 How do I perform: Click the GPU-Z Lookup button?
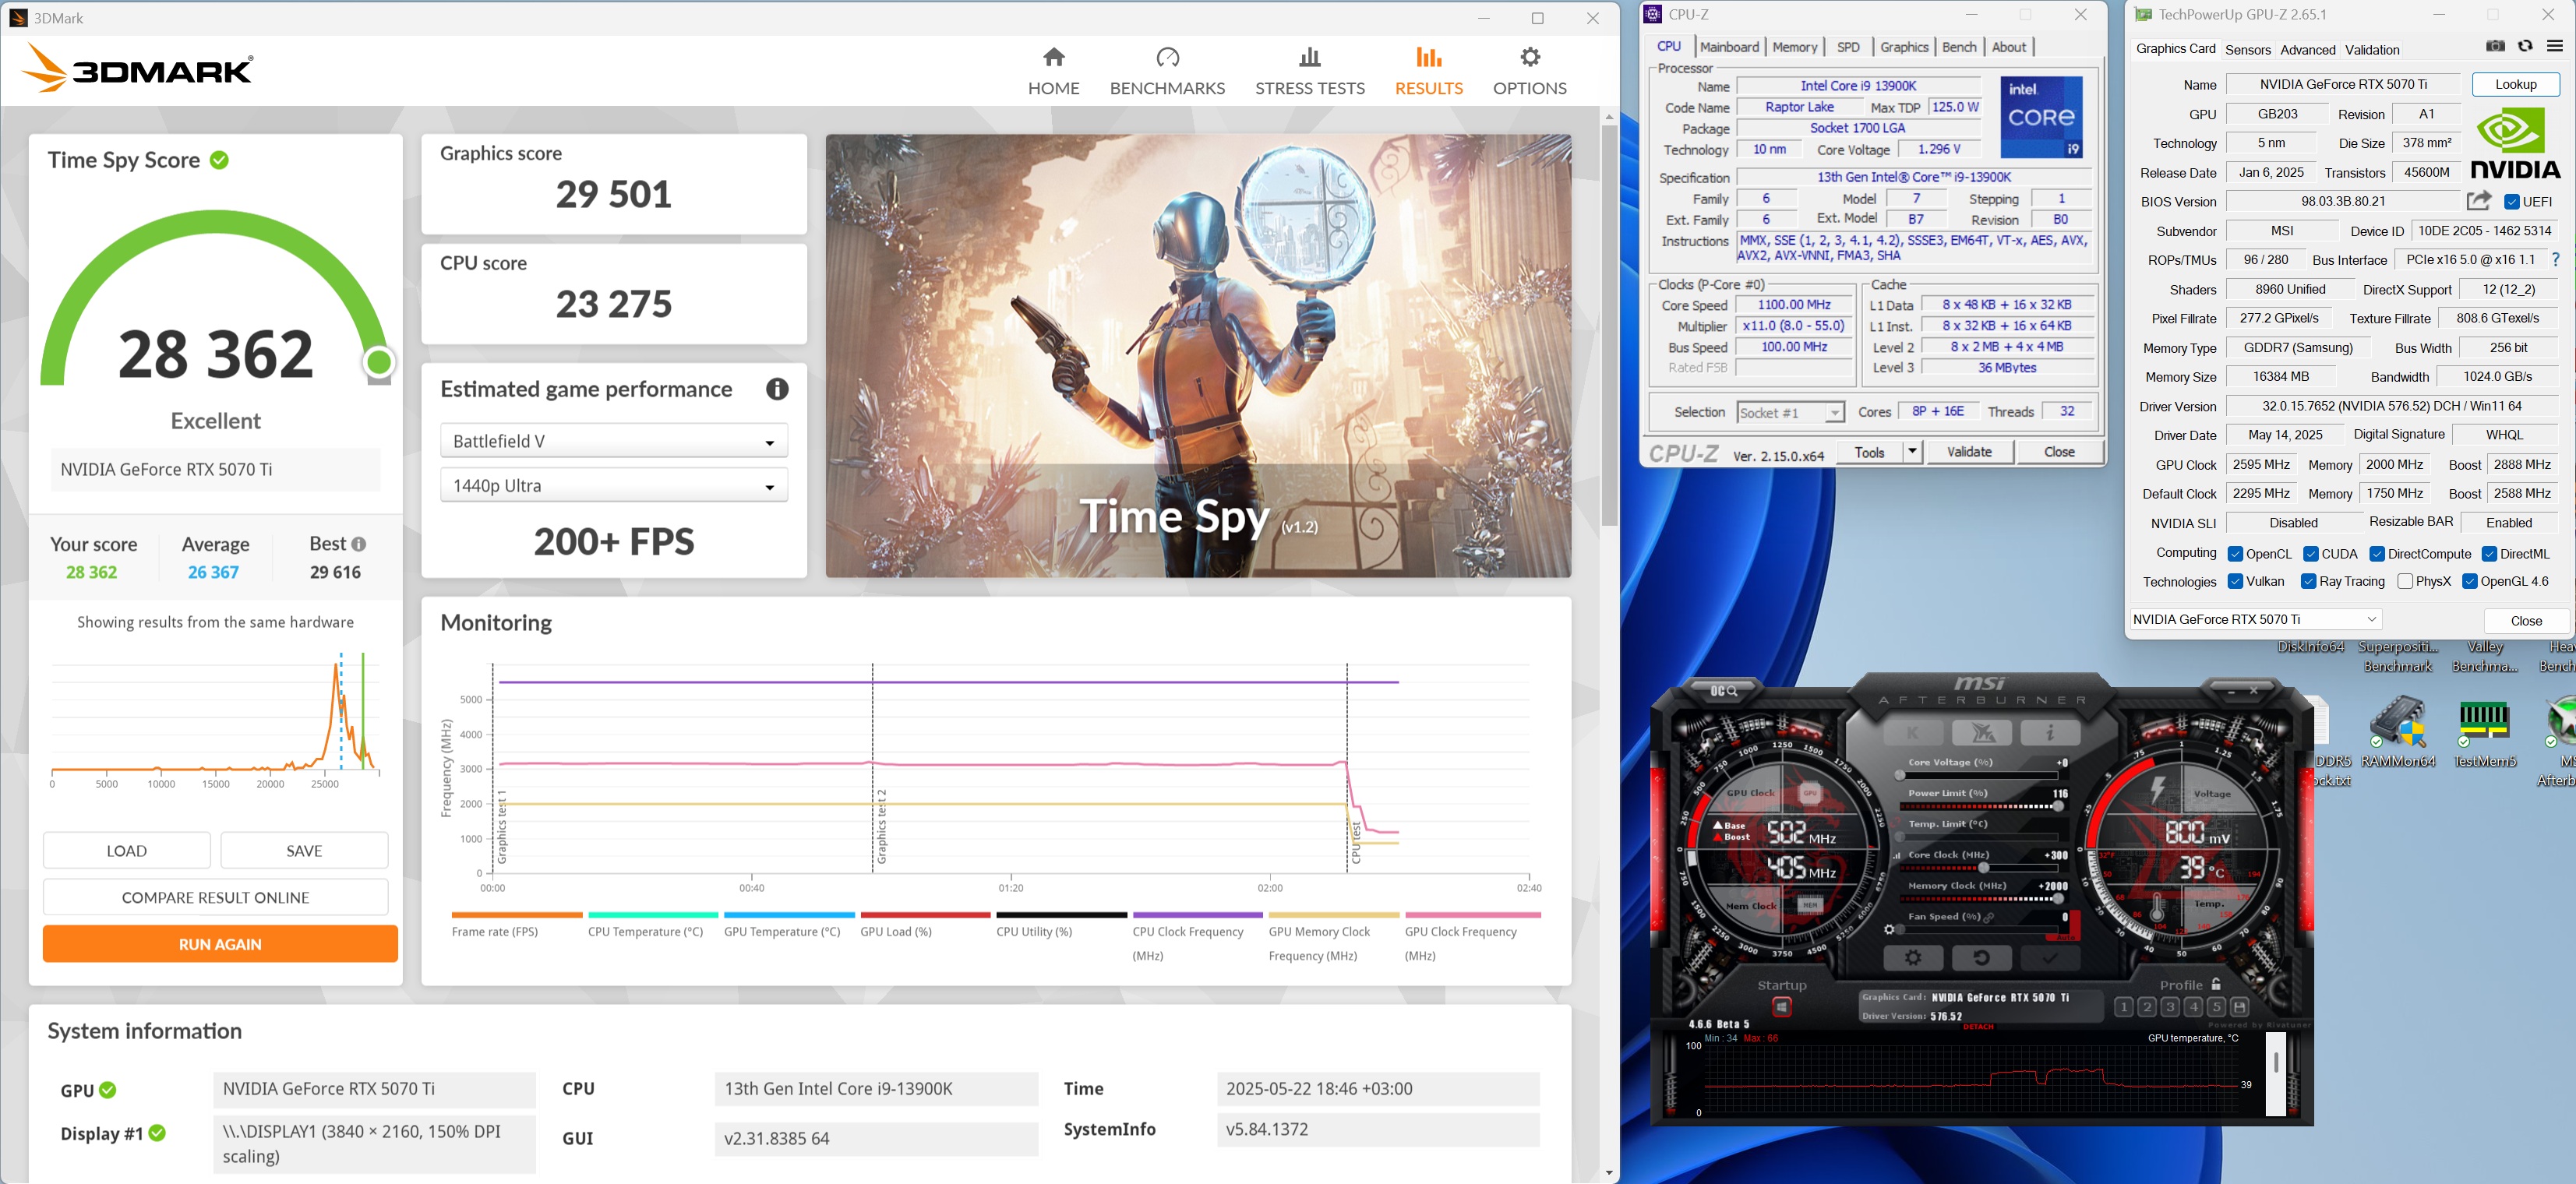(2515, 85)
